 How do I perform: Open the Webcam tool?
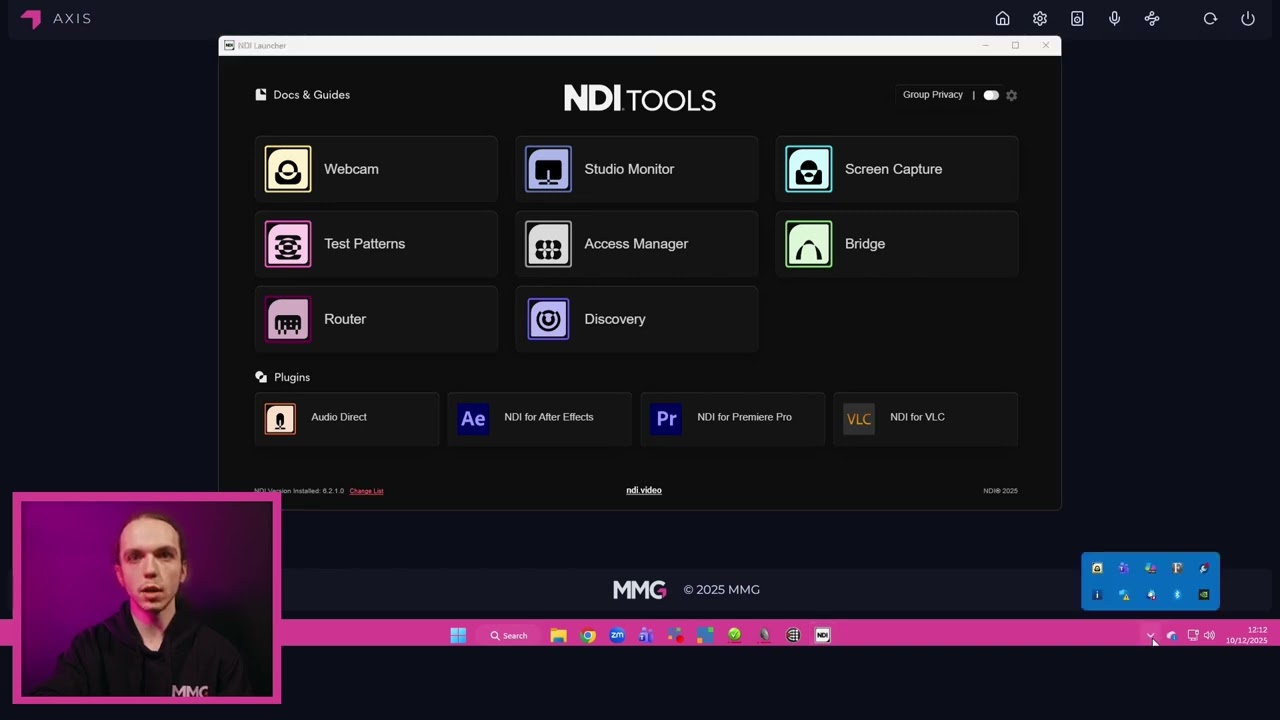pos(376,169)
